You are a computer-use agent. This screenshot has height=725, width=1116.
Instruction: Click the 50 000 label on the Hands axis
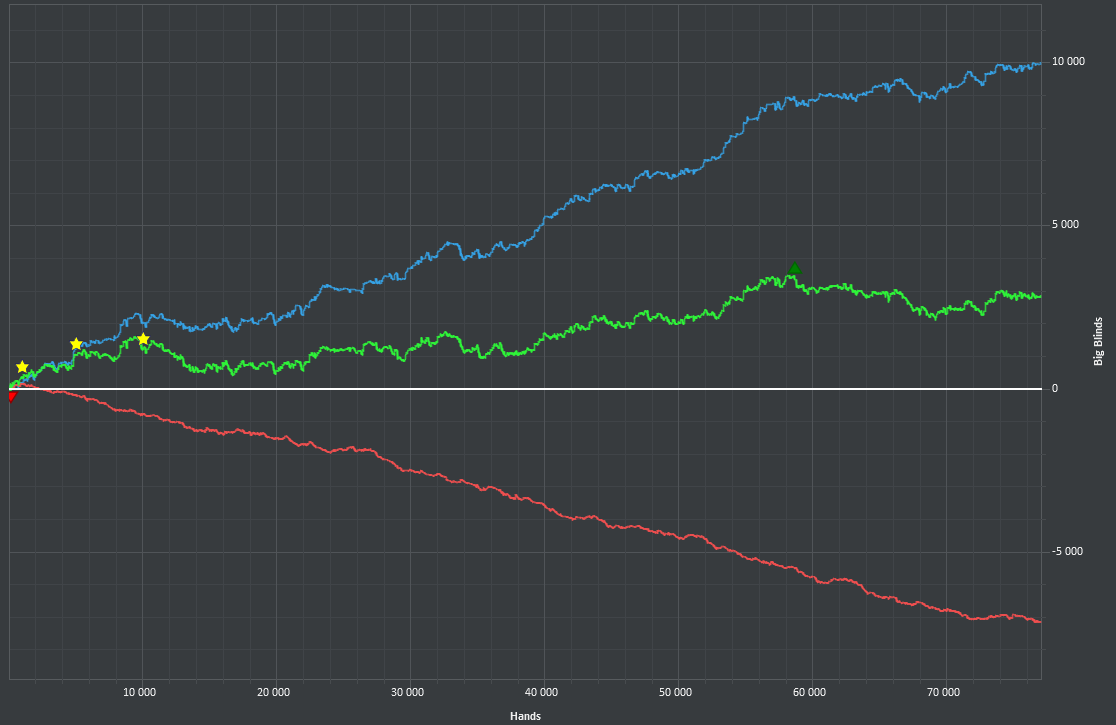pos(675,692)
